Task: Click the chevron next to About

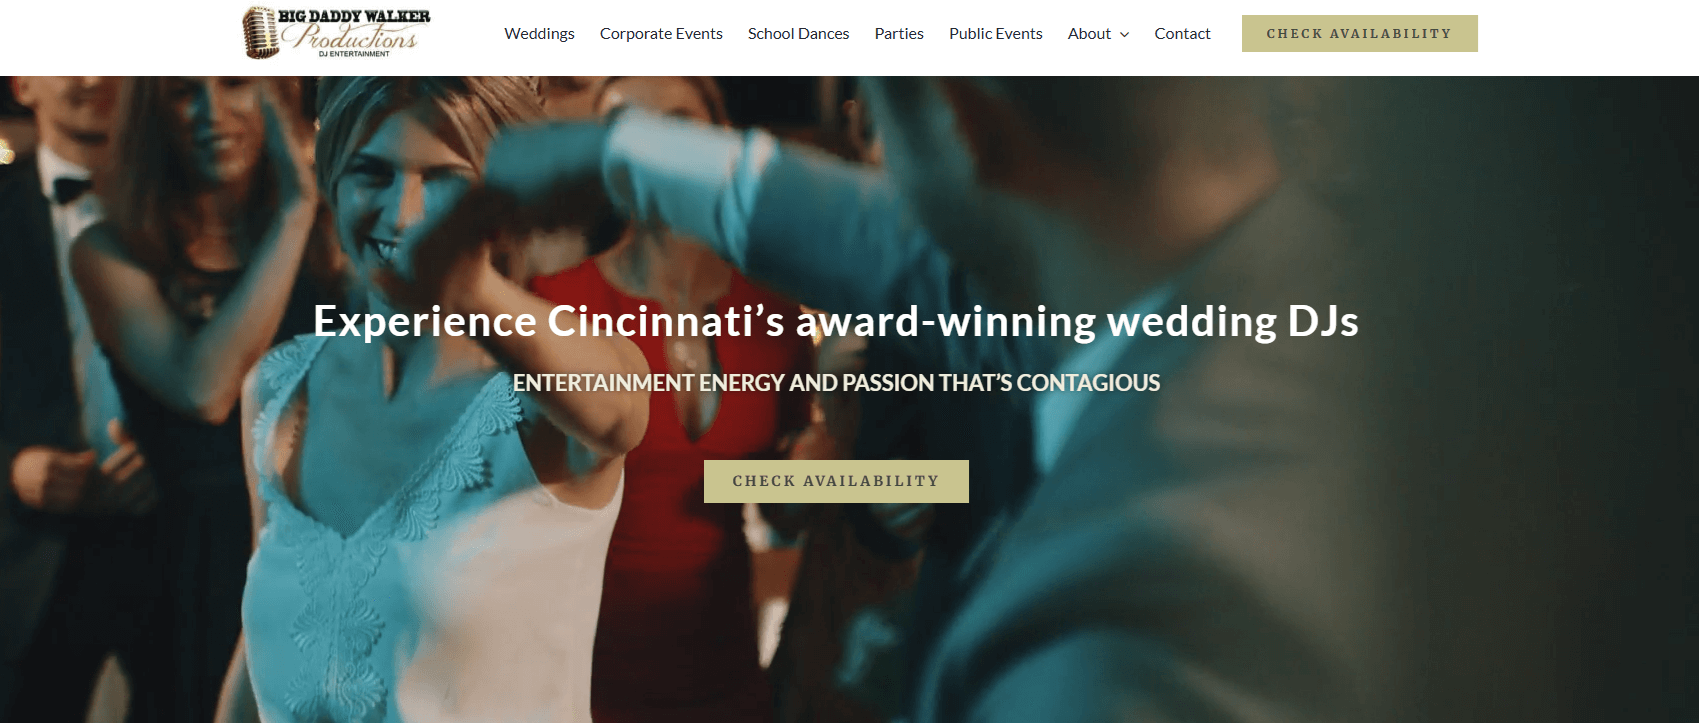Action: tap(1124, 34)
